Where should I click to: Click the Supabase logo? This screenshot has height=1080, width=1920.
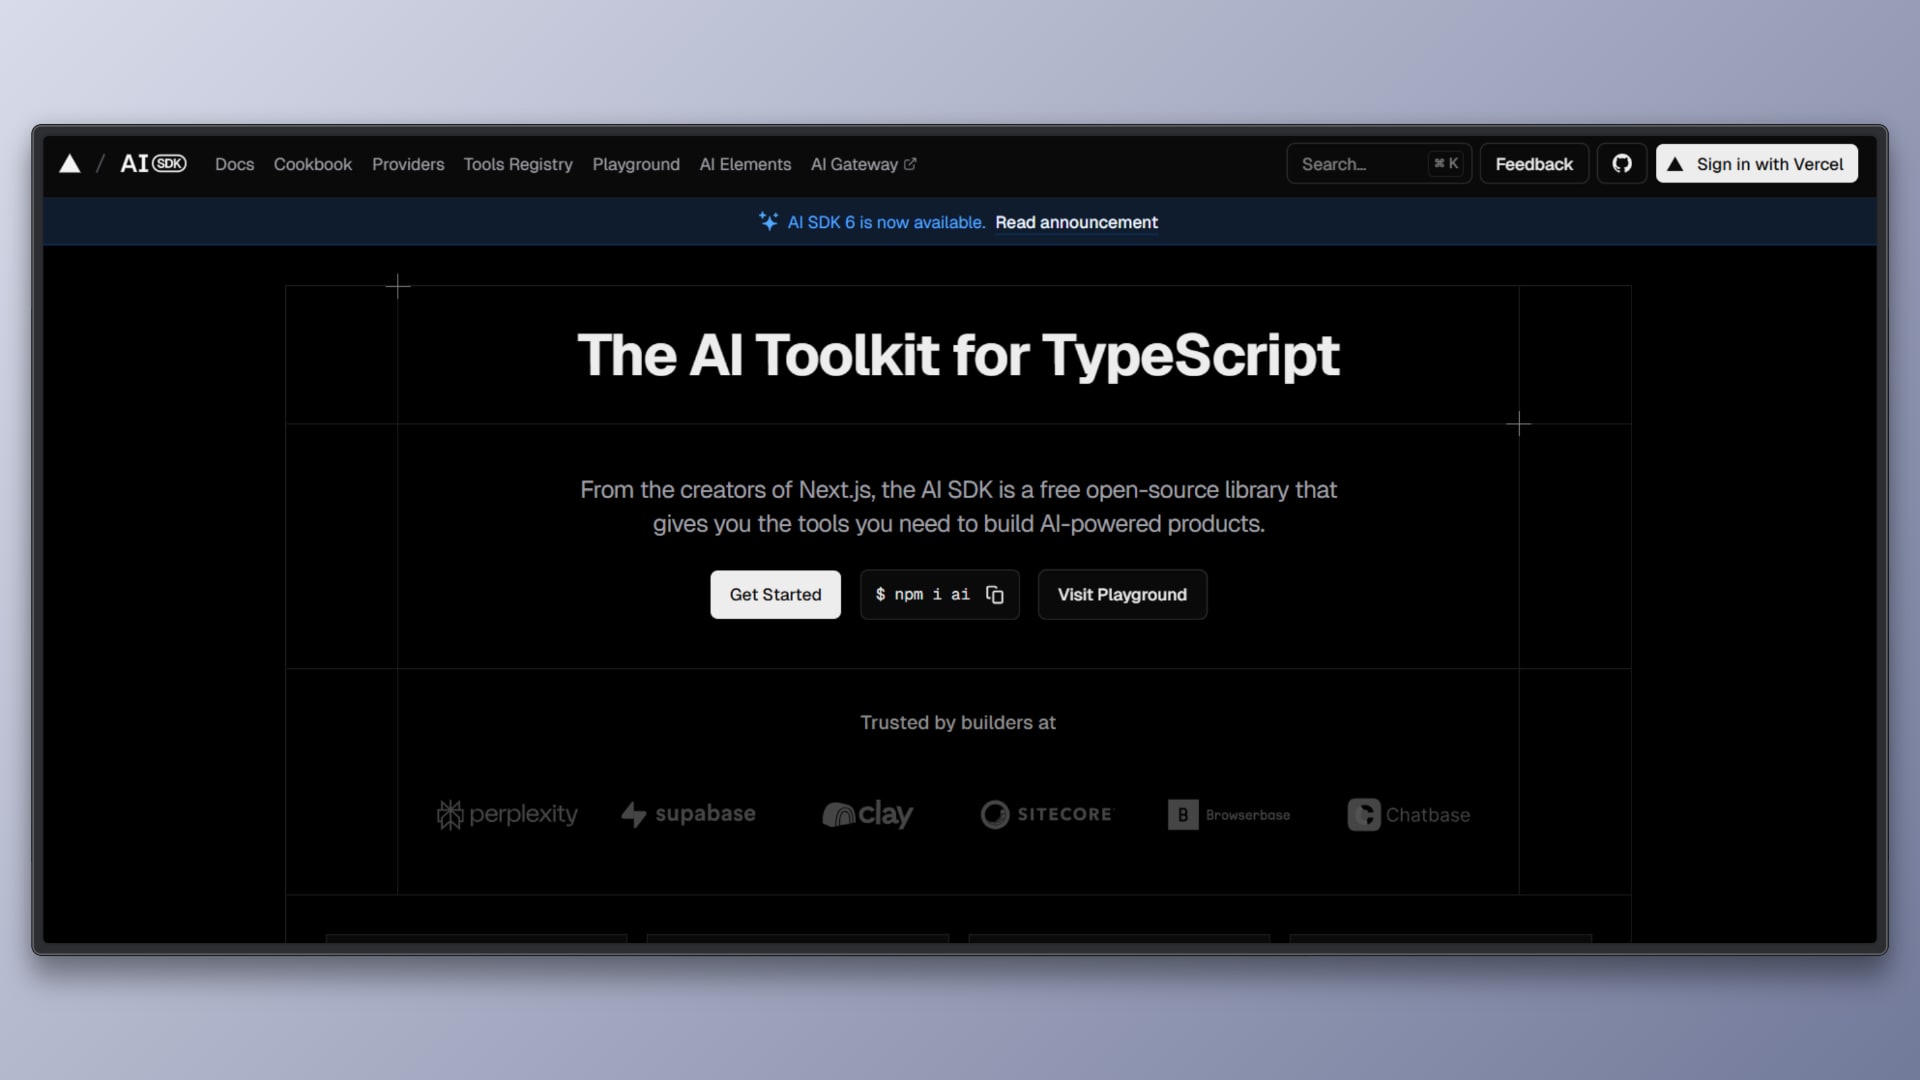(x=688, y=815)
